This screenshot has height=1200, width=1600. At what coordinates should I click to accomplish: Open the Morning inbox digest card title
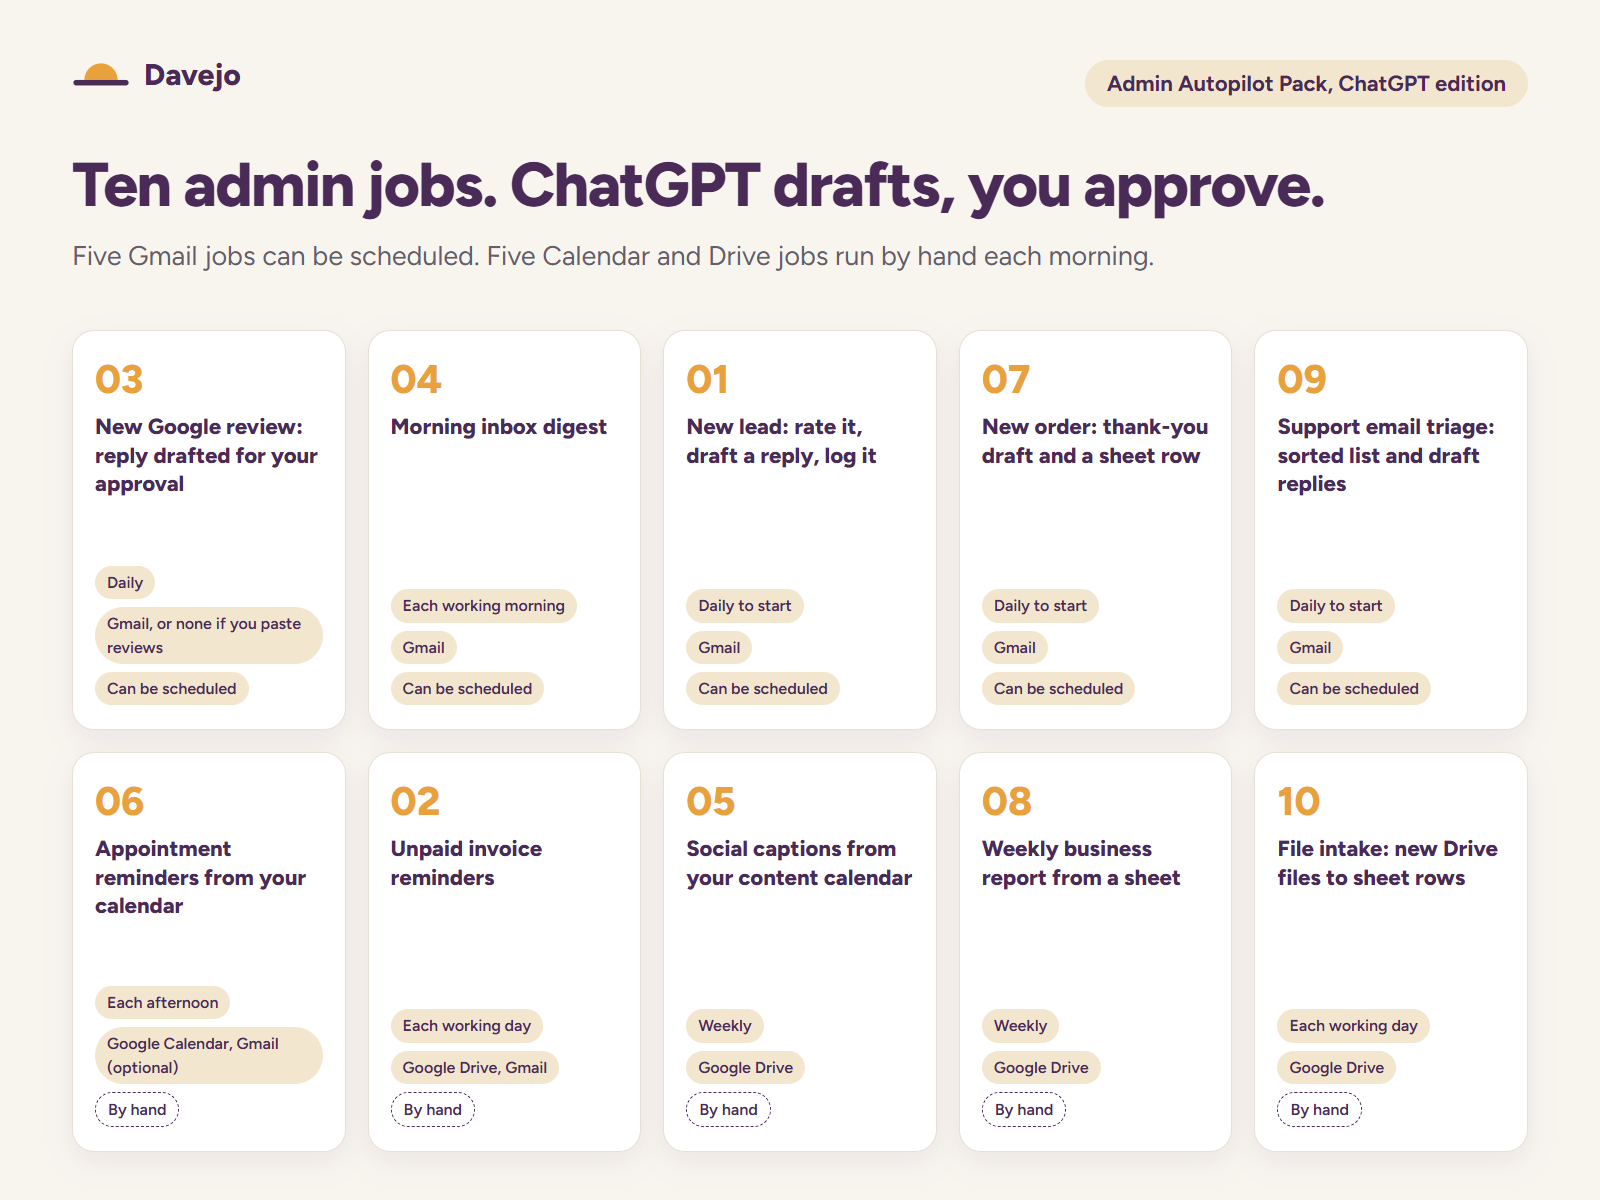click(498, 427)
